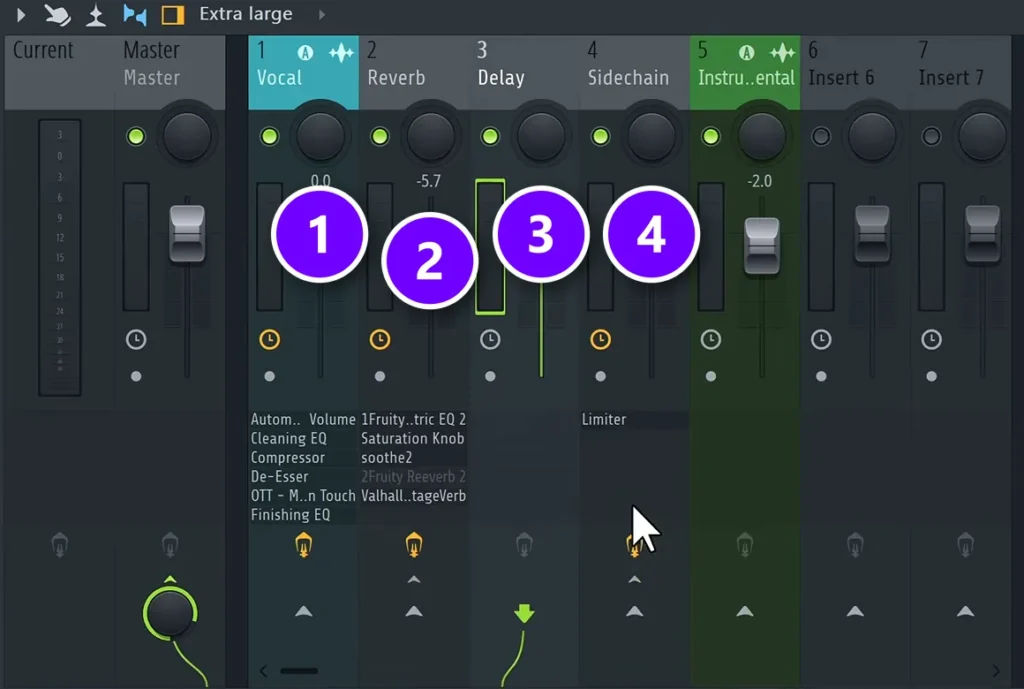Click the Insert 6 pan knob
Screen dimensions: 1024x689
pyautogui.click(x=872, y=136)
